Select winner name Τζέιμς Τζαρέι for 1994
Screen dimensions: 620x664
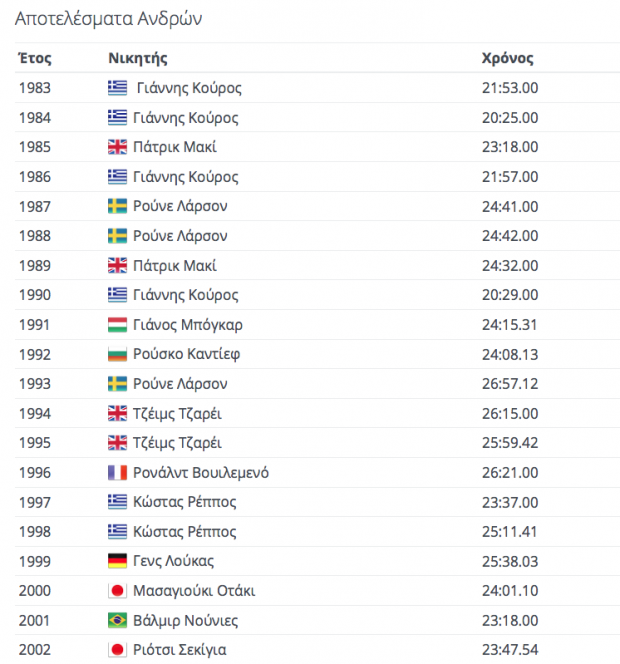point(177,414)
